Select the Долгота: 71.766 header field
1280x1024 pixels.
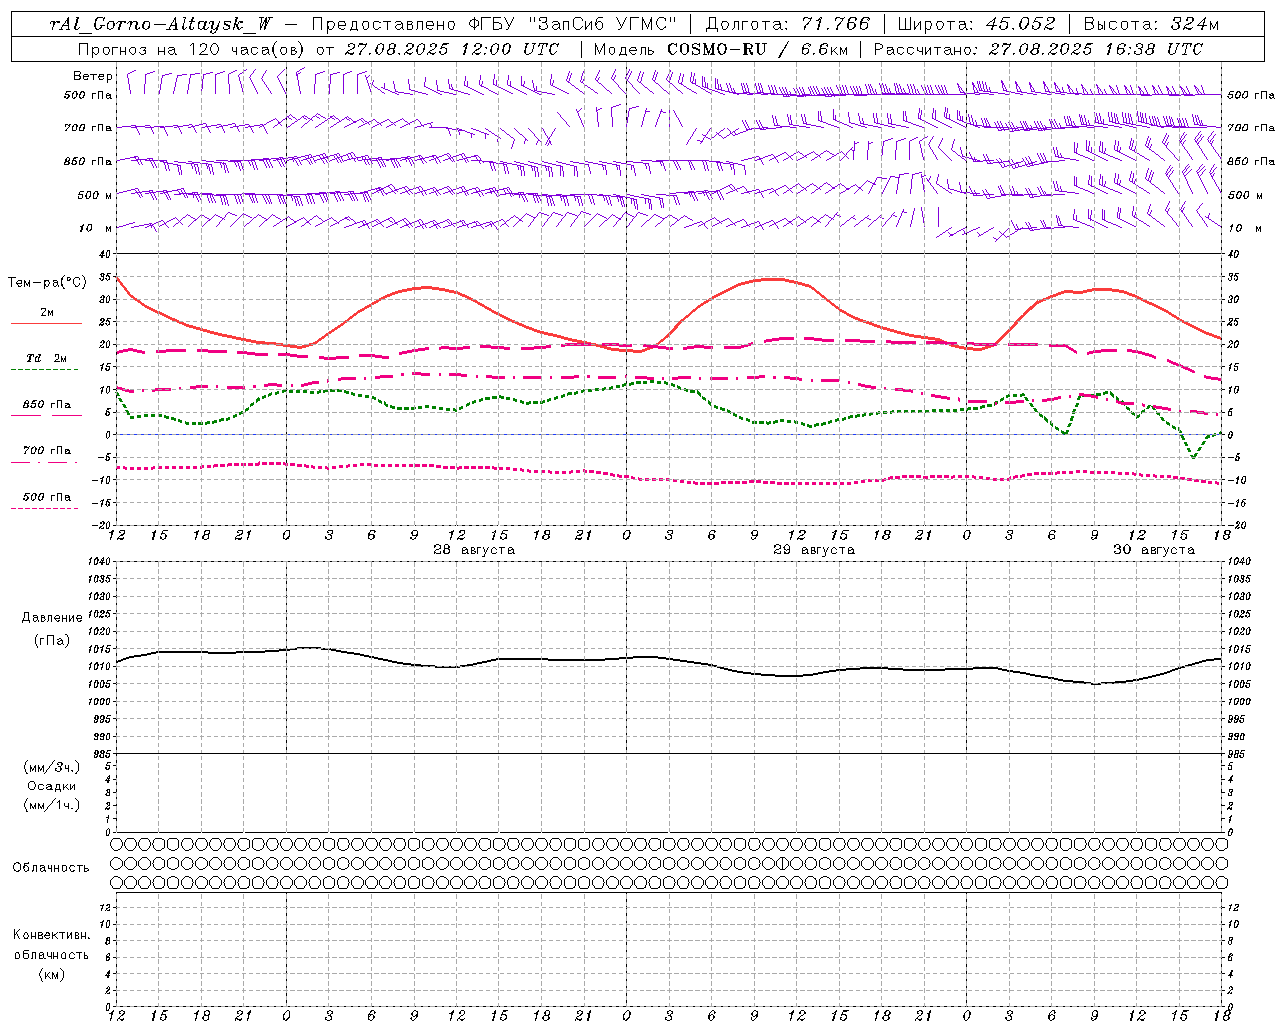click(x=787, y=24)
